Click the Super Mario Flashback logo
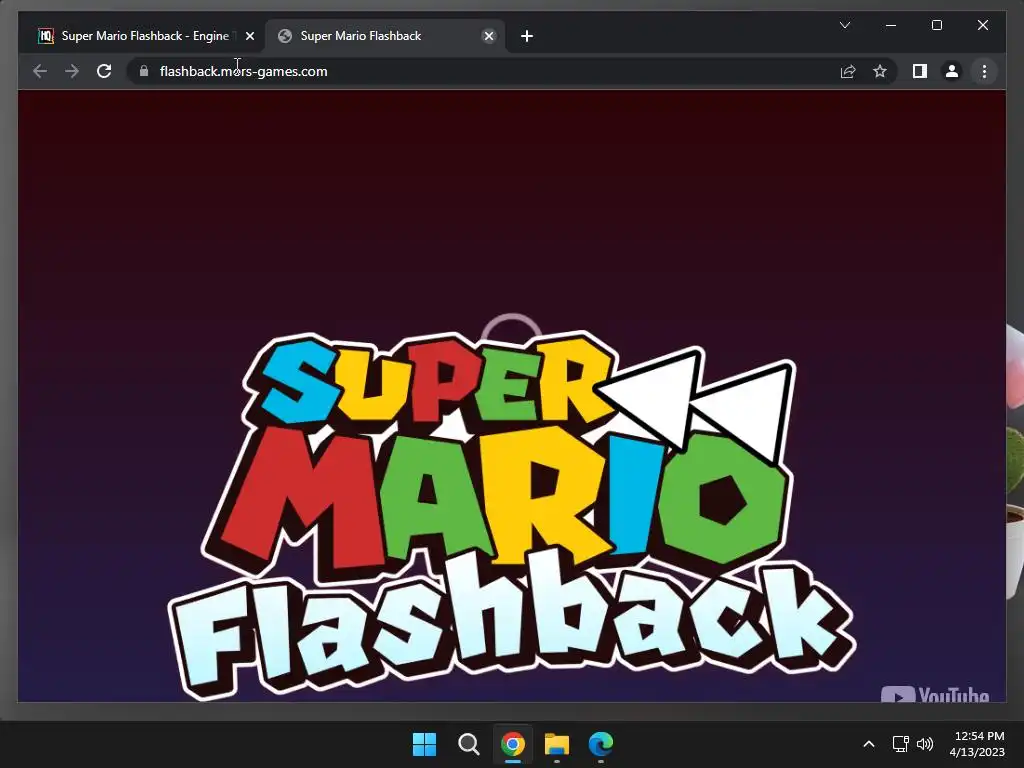The height and width of the screenshot is (768, 1024). point(511,516)
